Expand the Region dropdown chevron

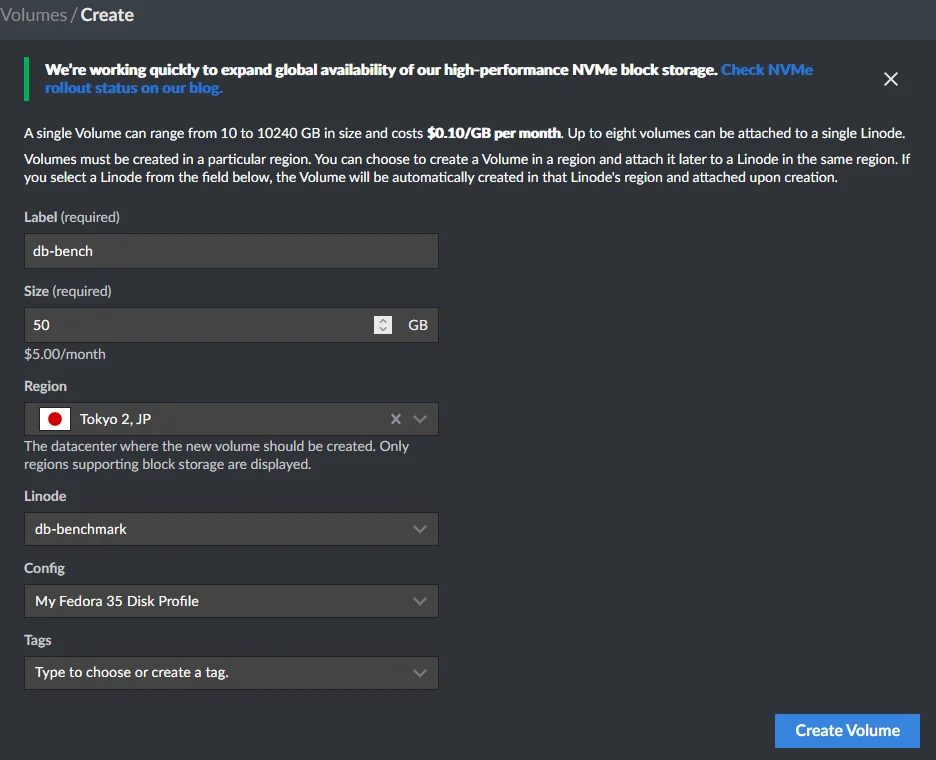click(420, 419)
